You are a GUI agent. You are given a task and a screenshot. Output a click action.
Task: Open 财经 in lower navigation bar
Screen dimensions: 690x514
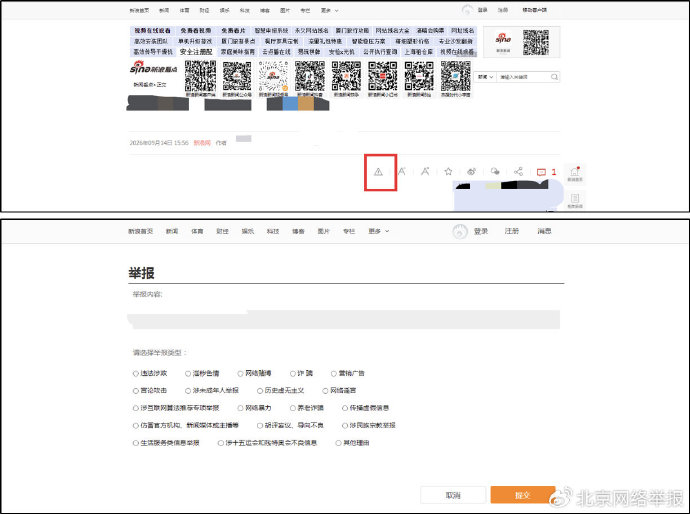(x=223, y=231)
